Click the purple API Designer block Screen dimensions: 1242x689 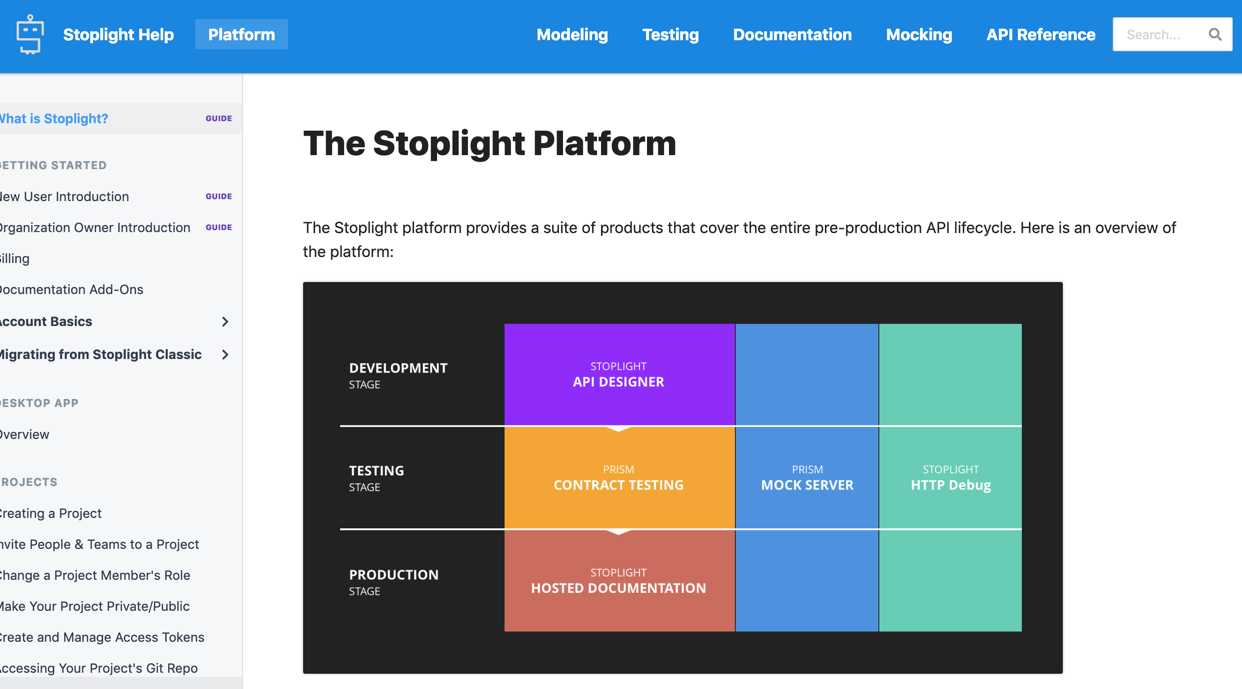click(x=619, y=374)
